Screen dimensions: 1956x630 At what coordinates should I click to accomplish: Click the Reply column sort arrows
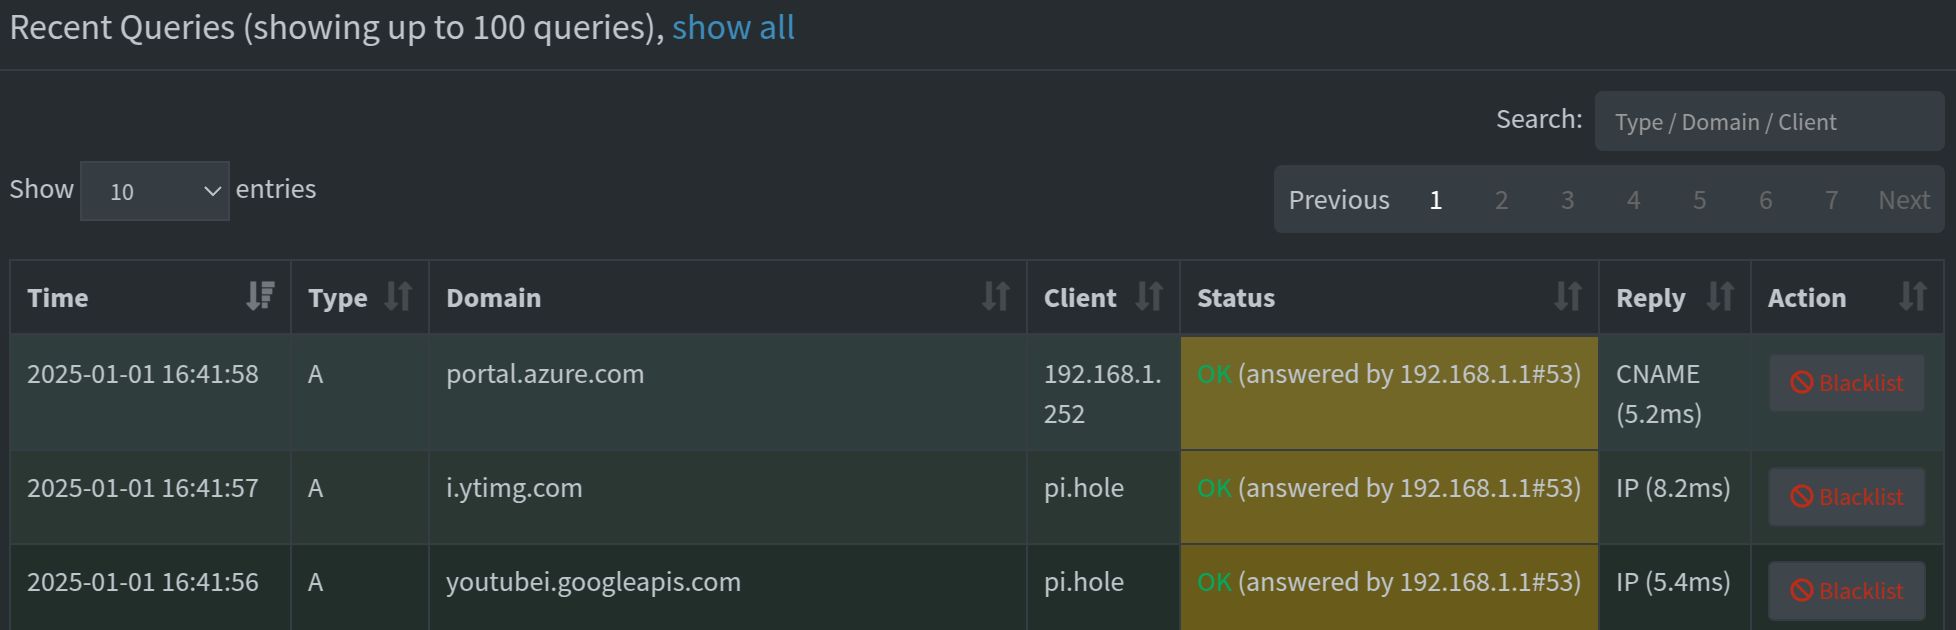click(1720, 296)
